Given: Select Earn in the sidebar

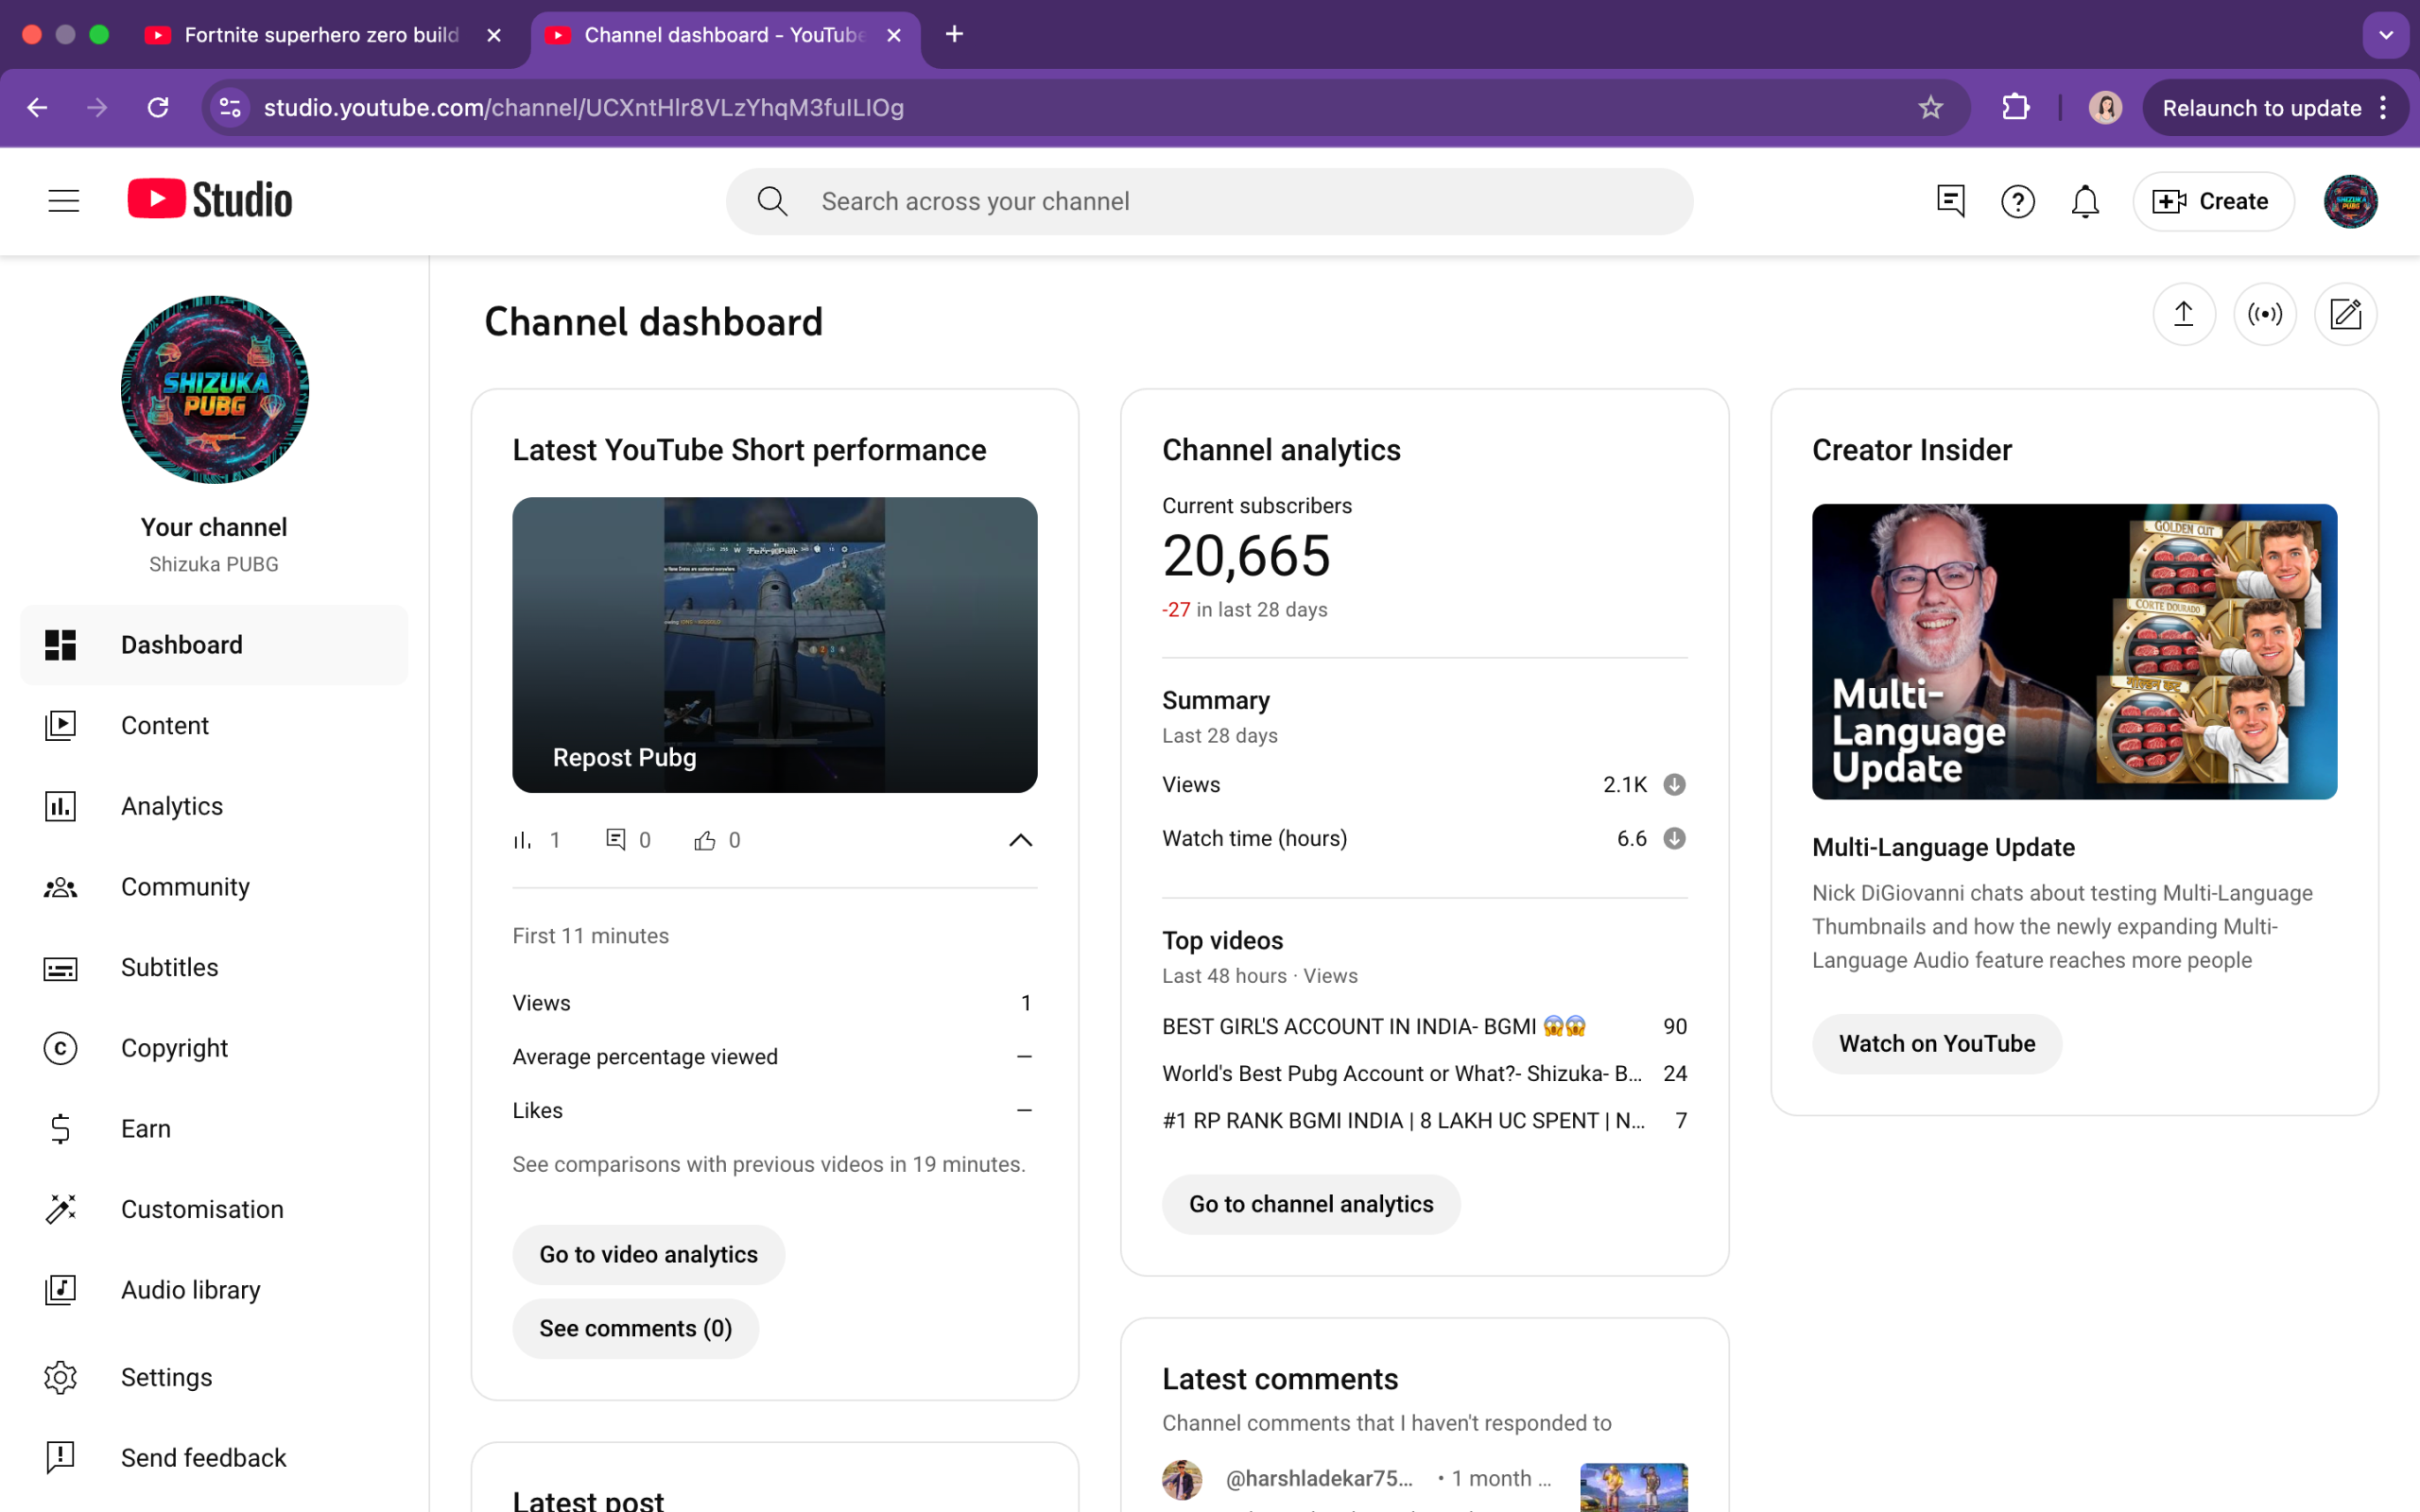Looking at the screenshot, I should coord(146,1129).
